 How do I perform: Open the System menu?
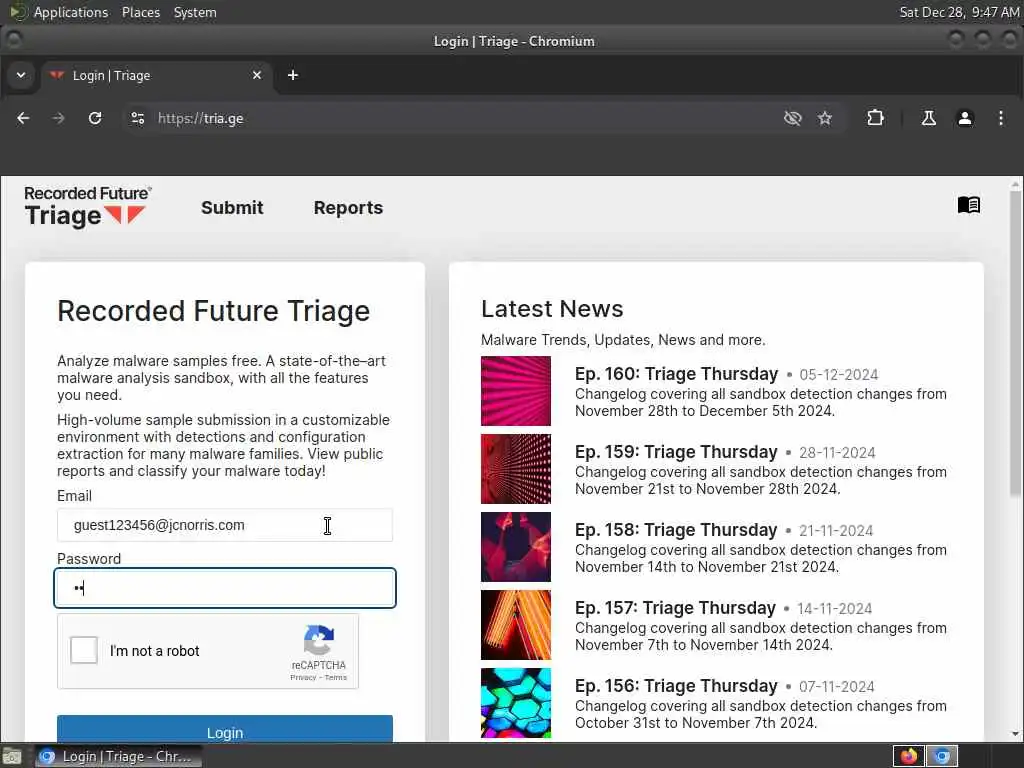pos(195,12)
